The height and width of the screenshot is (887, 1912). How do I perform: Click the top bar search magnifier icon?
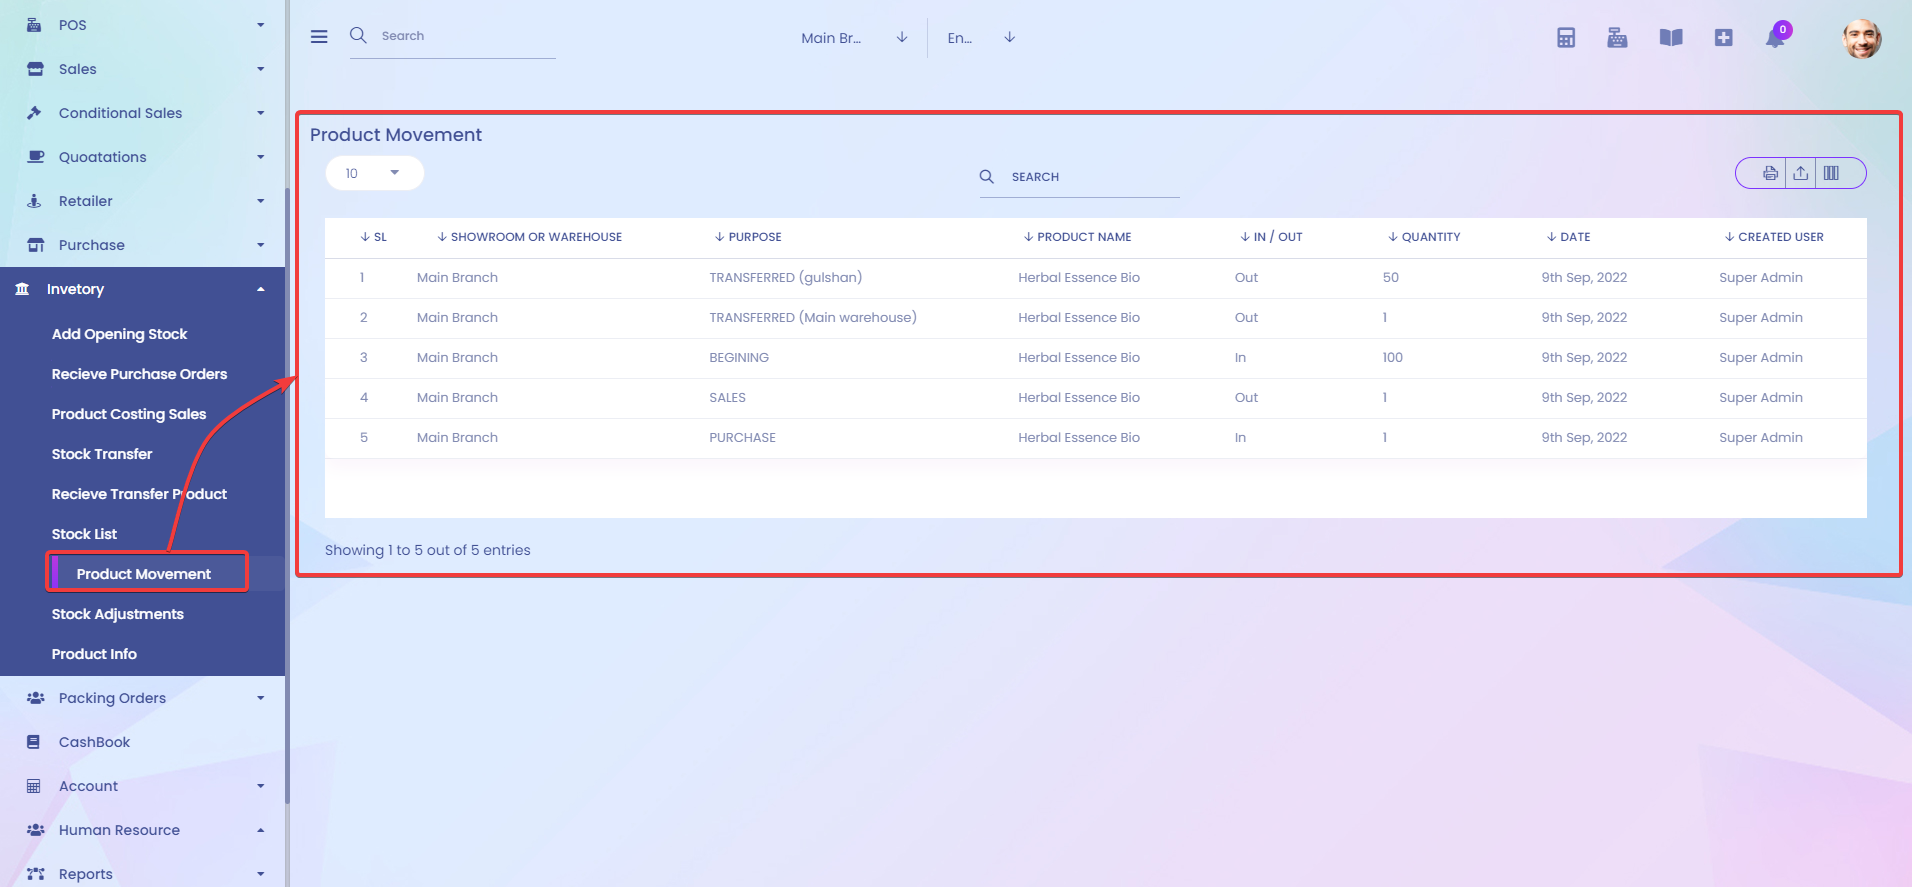[x=358, y=35]
